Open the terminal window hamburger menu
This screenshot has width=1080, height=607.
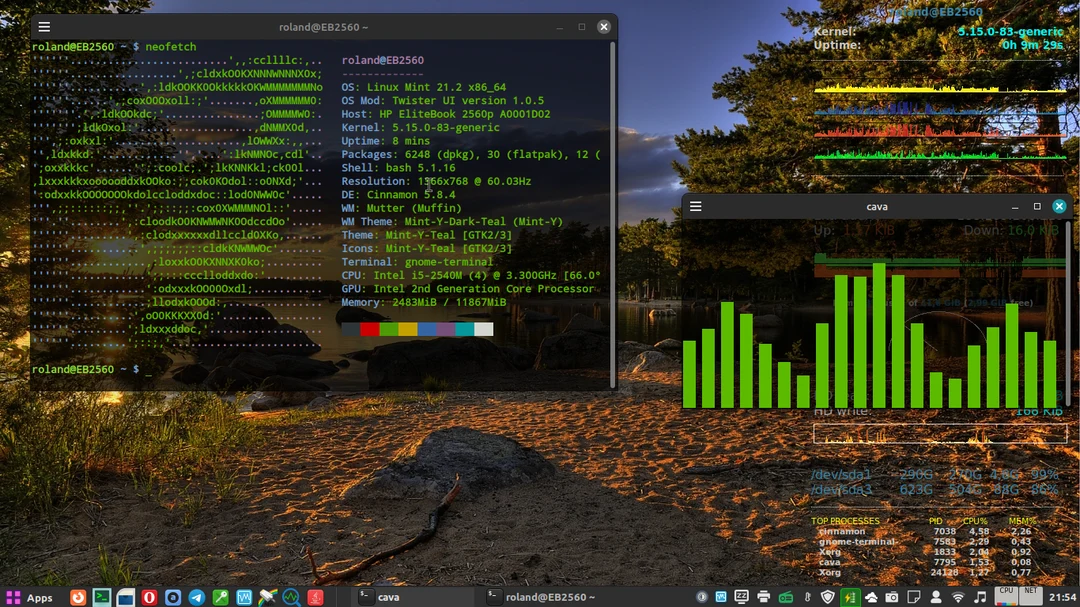point(42,27)
